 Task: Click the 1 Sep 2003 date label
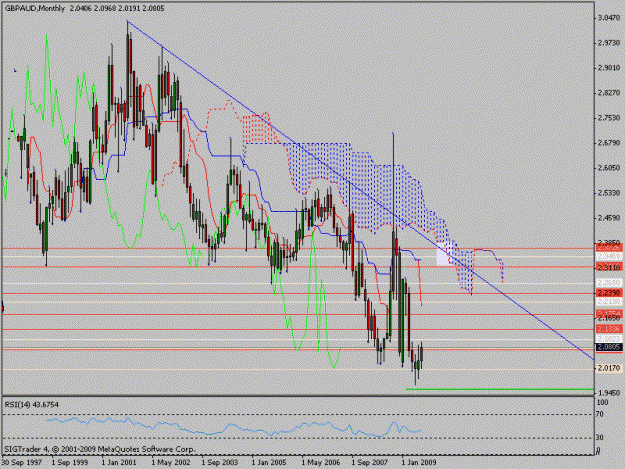pos(220,463)
